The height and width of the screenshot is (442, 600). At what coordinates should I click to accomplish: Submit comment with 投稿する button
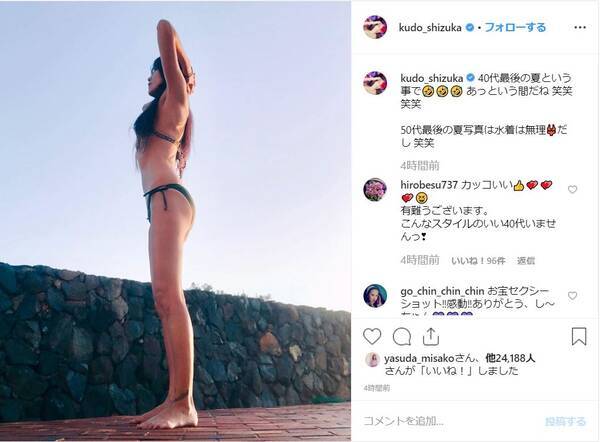click(x=565, y=421)
